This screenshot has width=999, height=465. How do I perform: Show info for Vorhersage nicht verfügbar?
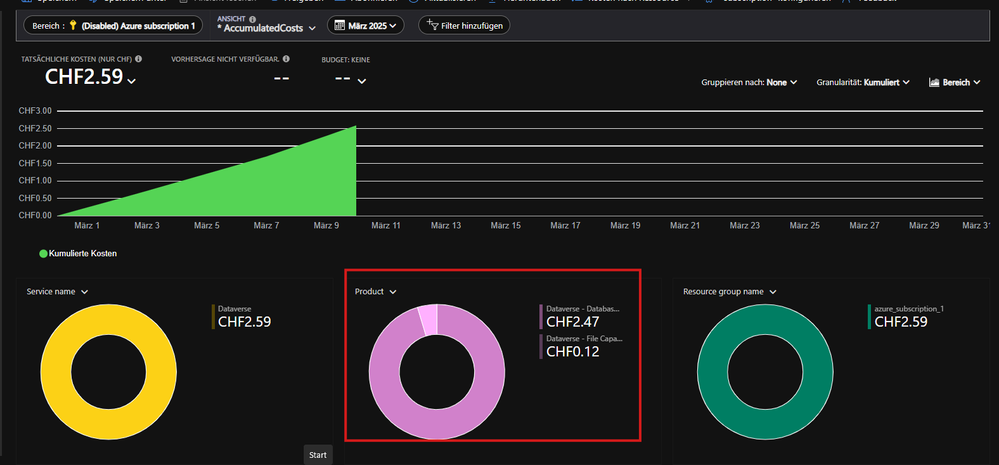point(286,59)
